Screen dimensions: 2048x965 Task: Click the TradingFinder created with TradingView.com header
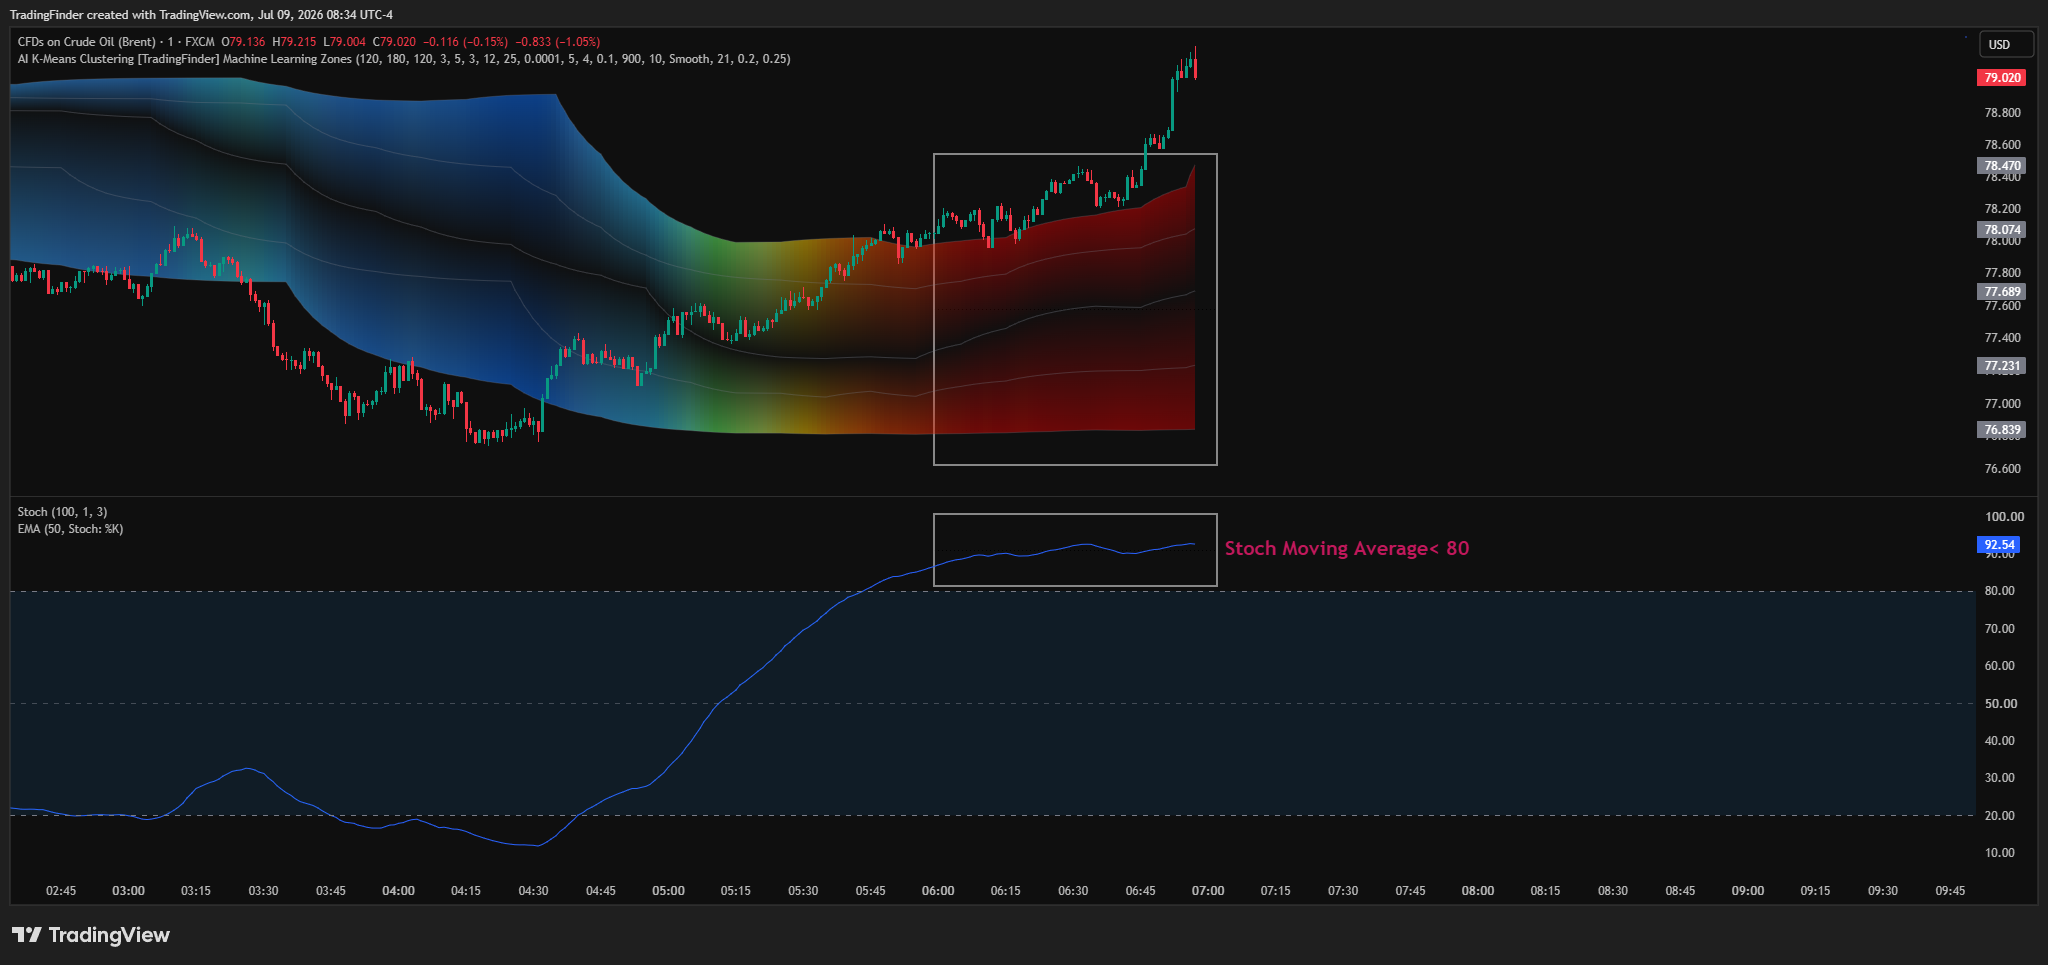pos(201,15)
